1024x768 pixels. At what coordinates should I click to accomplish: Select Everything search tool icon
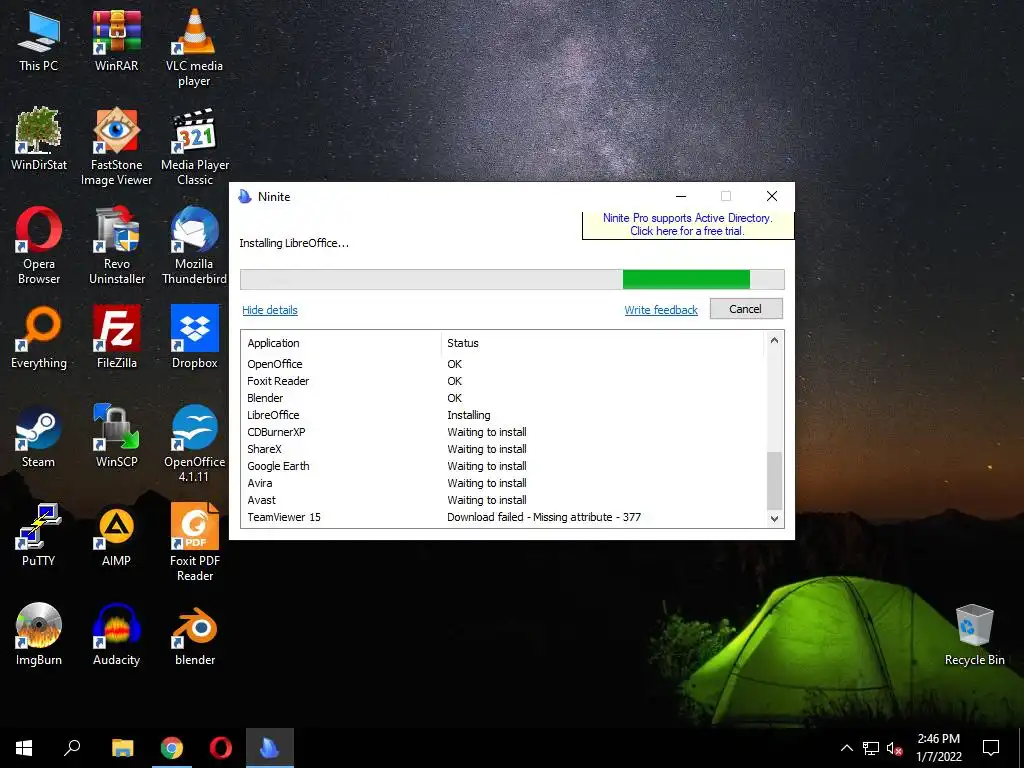39,338
